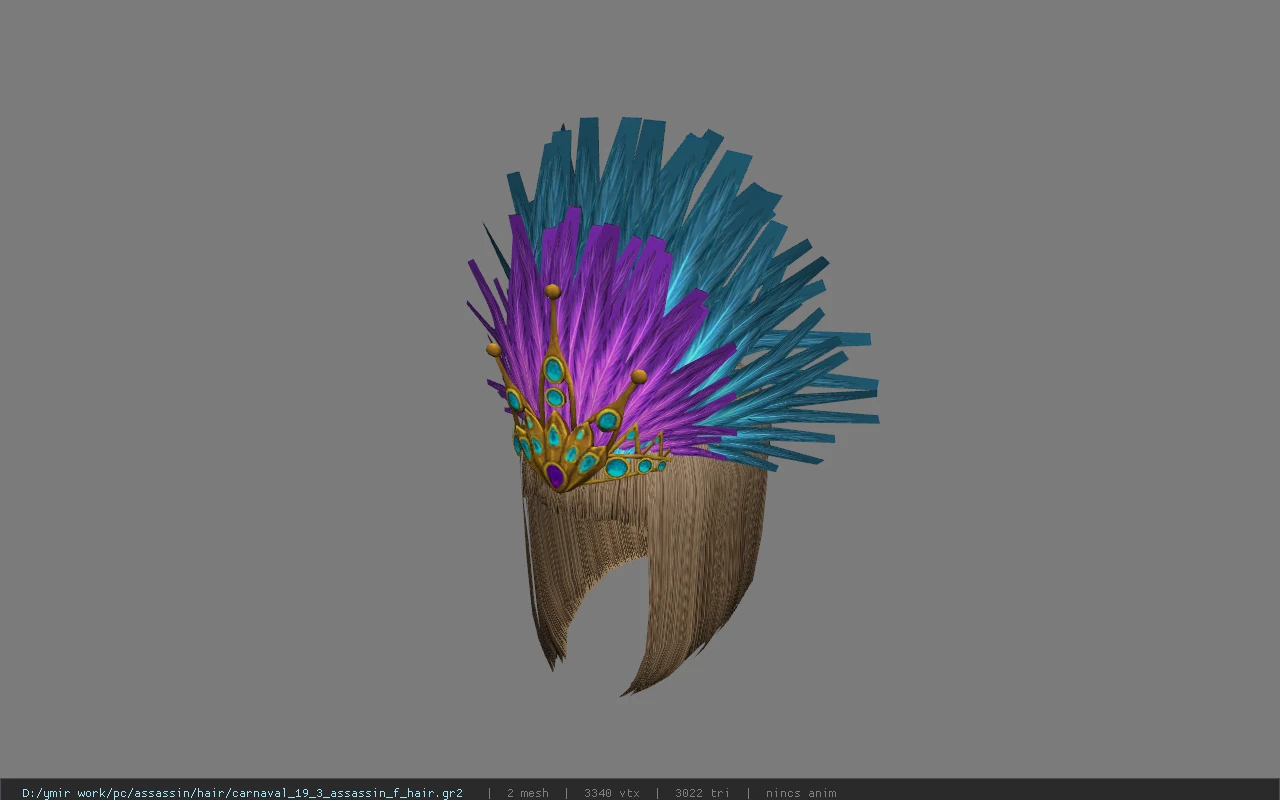Click the '3340 vtx' vertex count
The image size is (1280, 800).
click(x=611, y=793)
